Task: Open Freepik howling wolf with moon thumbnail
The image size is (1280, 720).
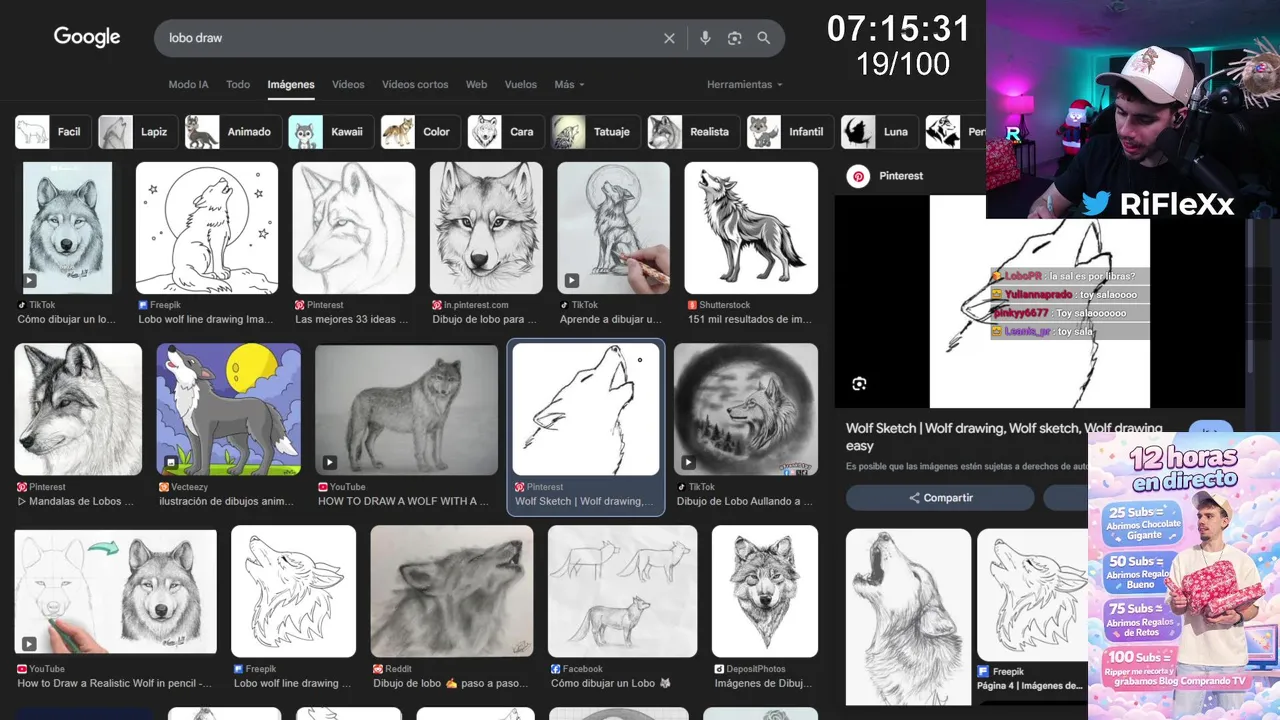Action: (x=205, y=228)
